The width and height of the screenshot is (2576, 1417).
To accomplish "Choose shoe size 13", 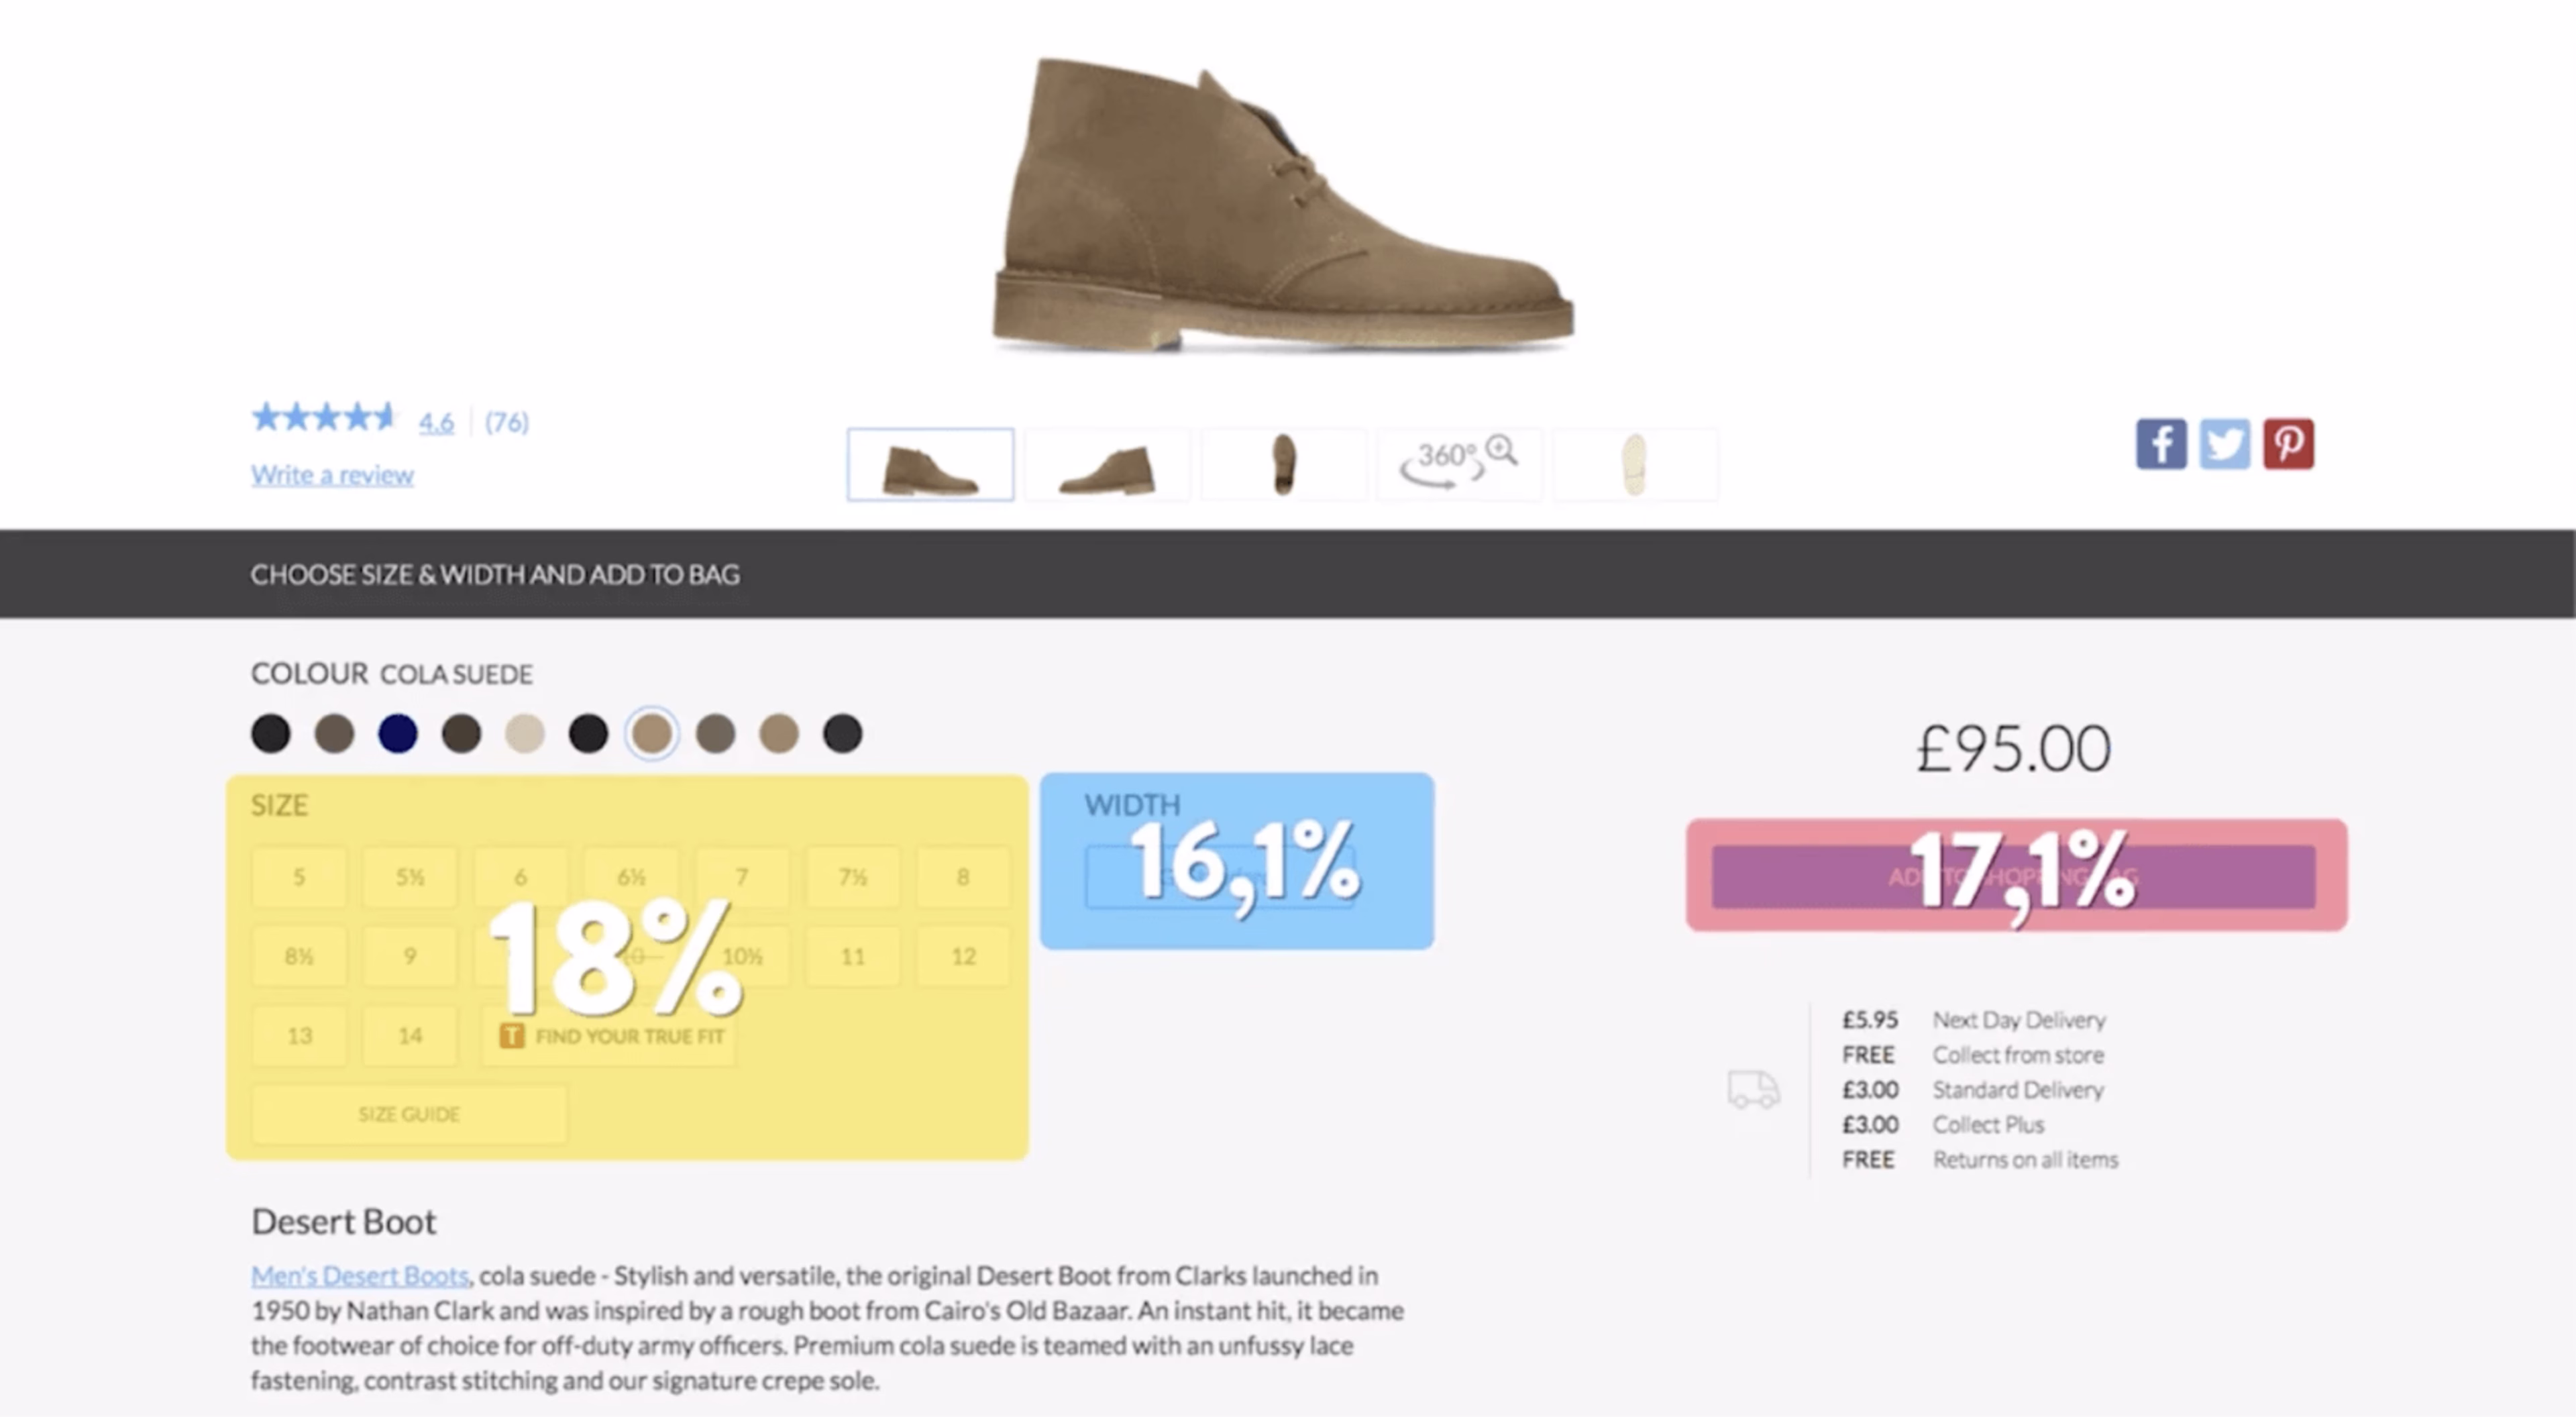I will coord(299,1035).
